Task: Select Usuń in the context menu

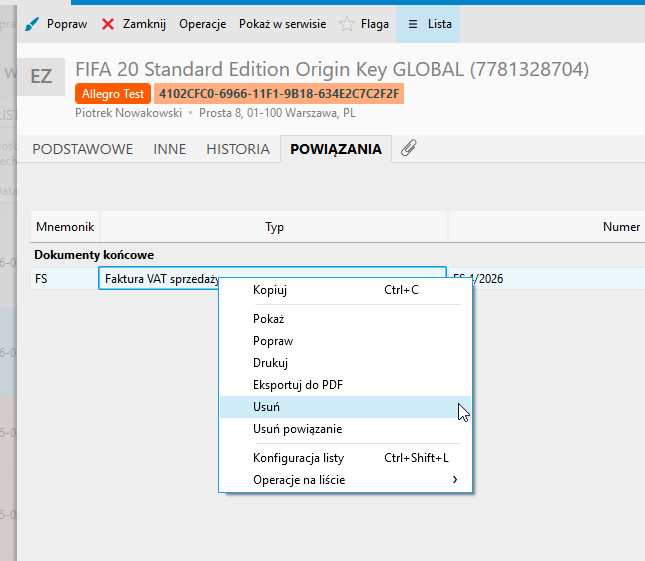Action: [x=345, y=407]
